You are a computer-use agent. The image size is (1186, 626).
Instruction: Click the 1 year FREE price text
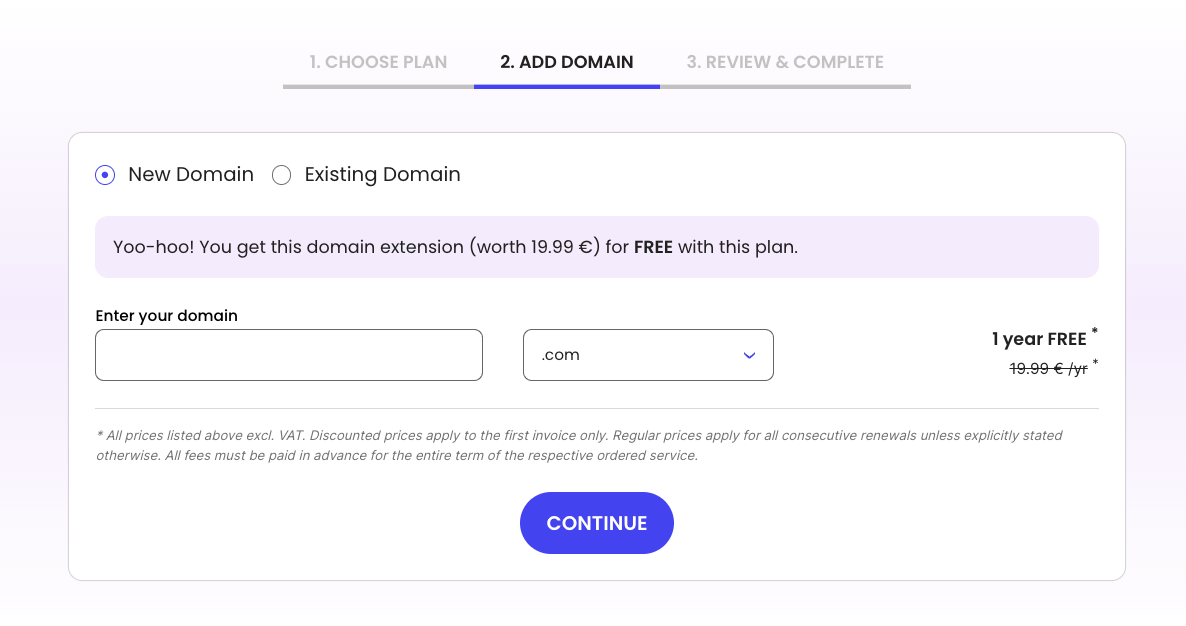click(x=1039, y=339)
